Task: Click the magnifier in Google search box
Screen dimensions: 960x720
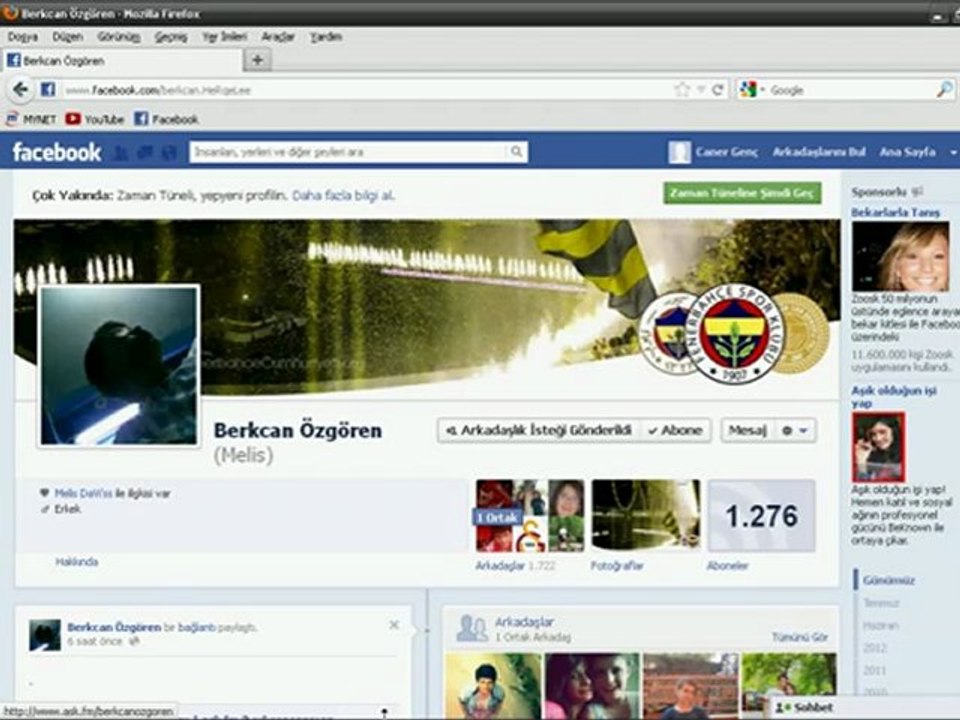Action: click(x=944, y=90)
